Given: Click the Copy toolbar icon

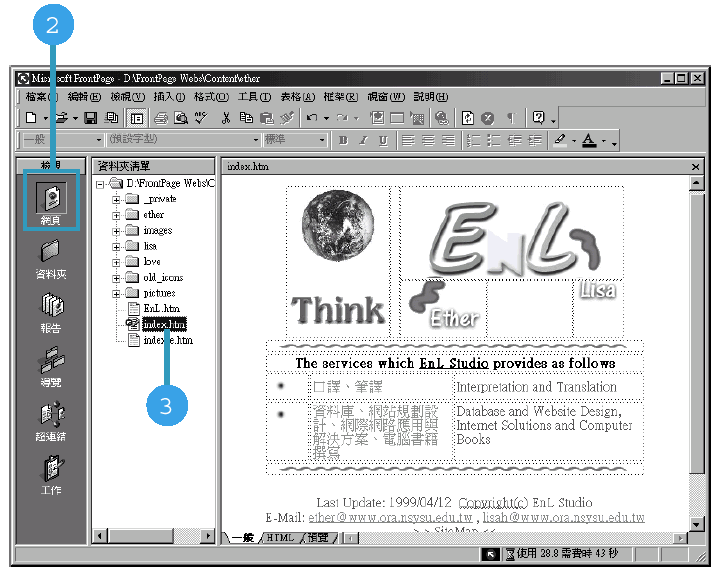Looking at the screenshot, I should [x=246, y=118].
